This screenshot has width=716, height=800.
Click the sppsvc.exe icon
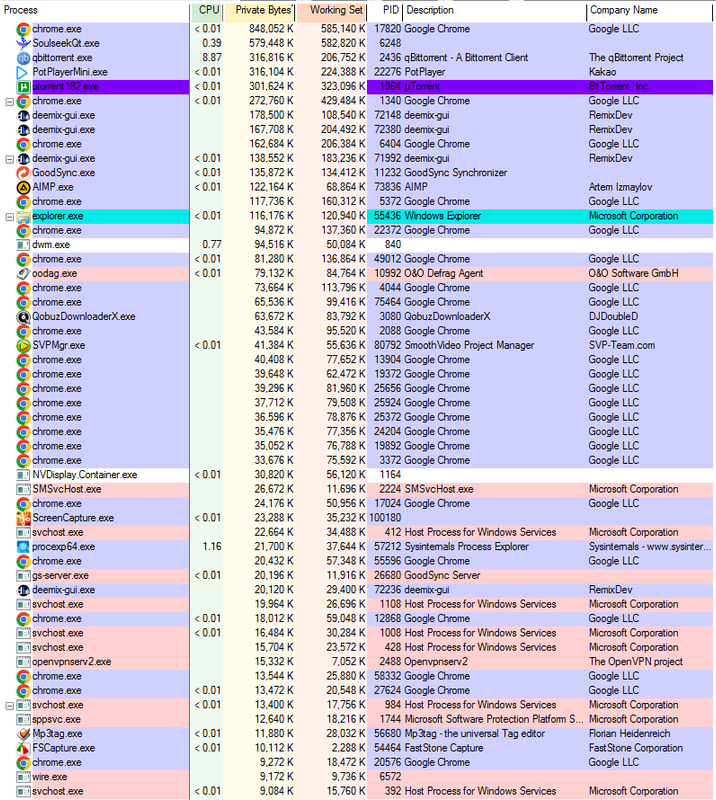pyautogui.click(x=23, y=719)
